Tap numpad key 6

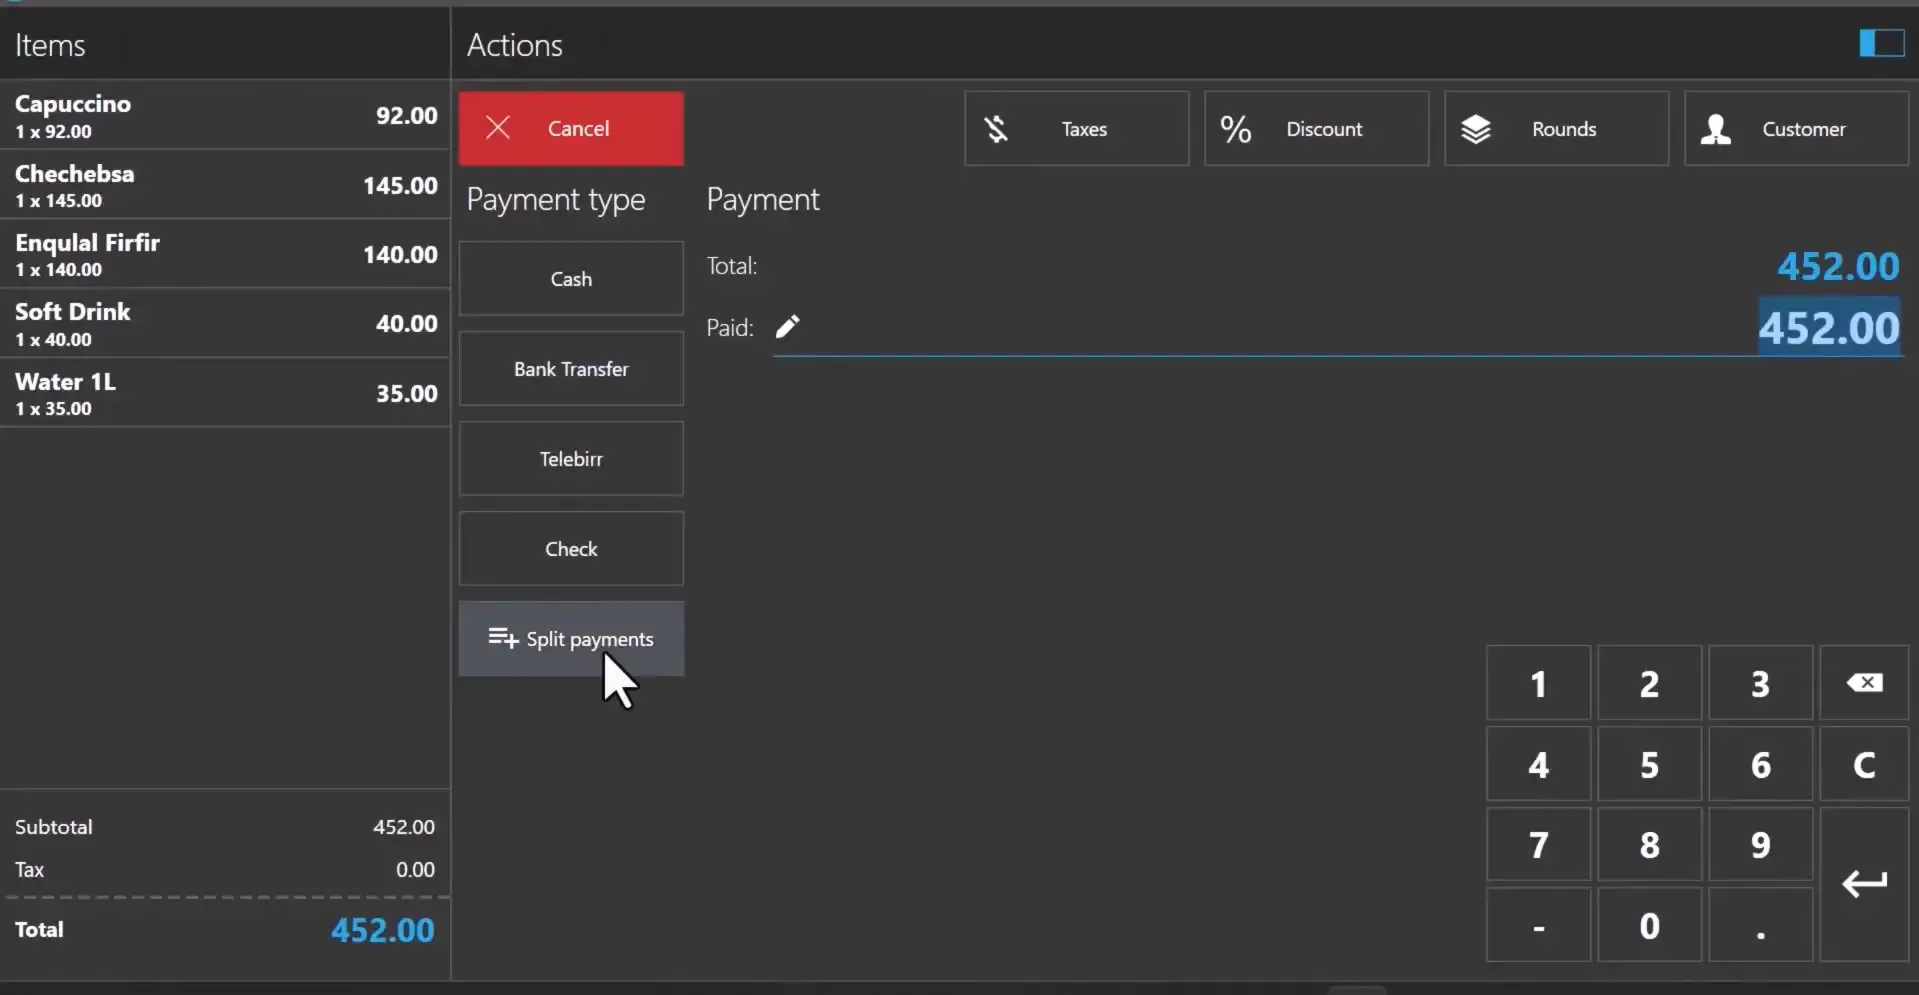(x=1760, y=764)
